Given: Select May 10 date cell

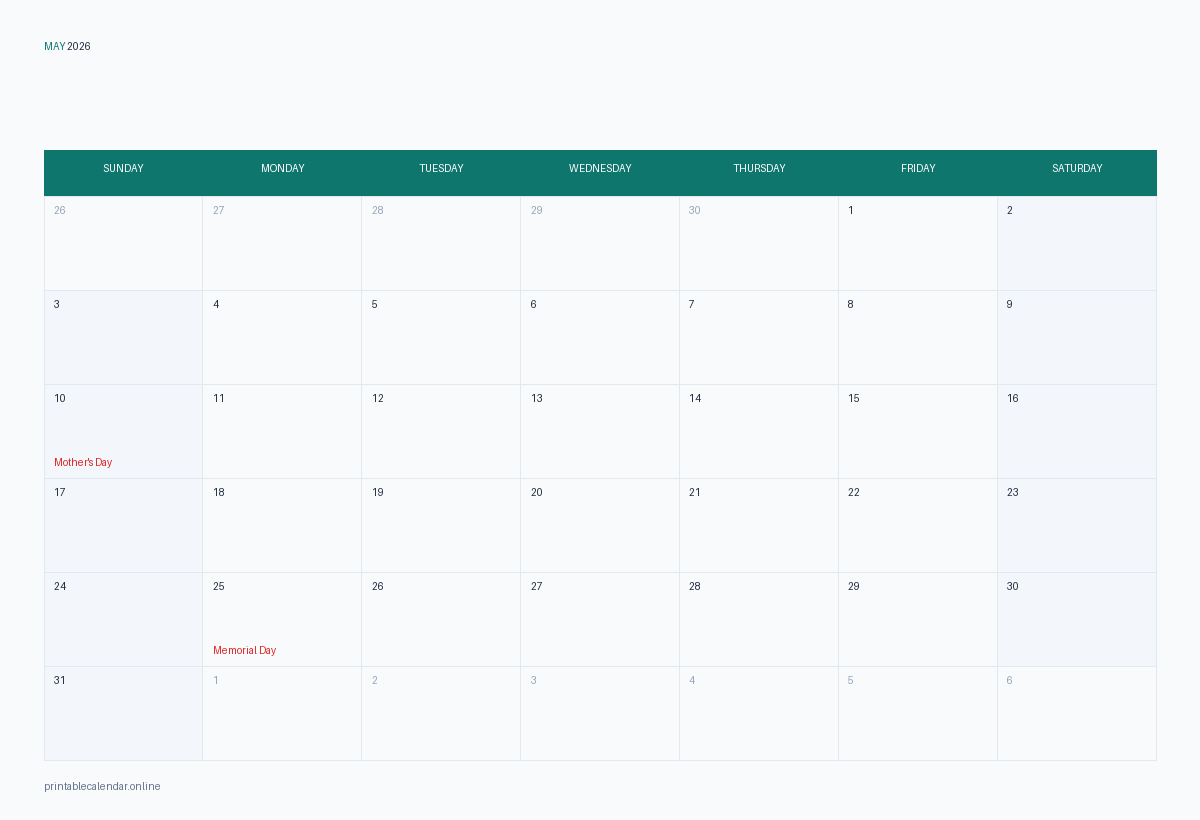Looking at the screenshot, I should coord(123,432).
